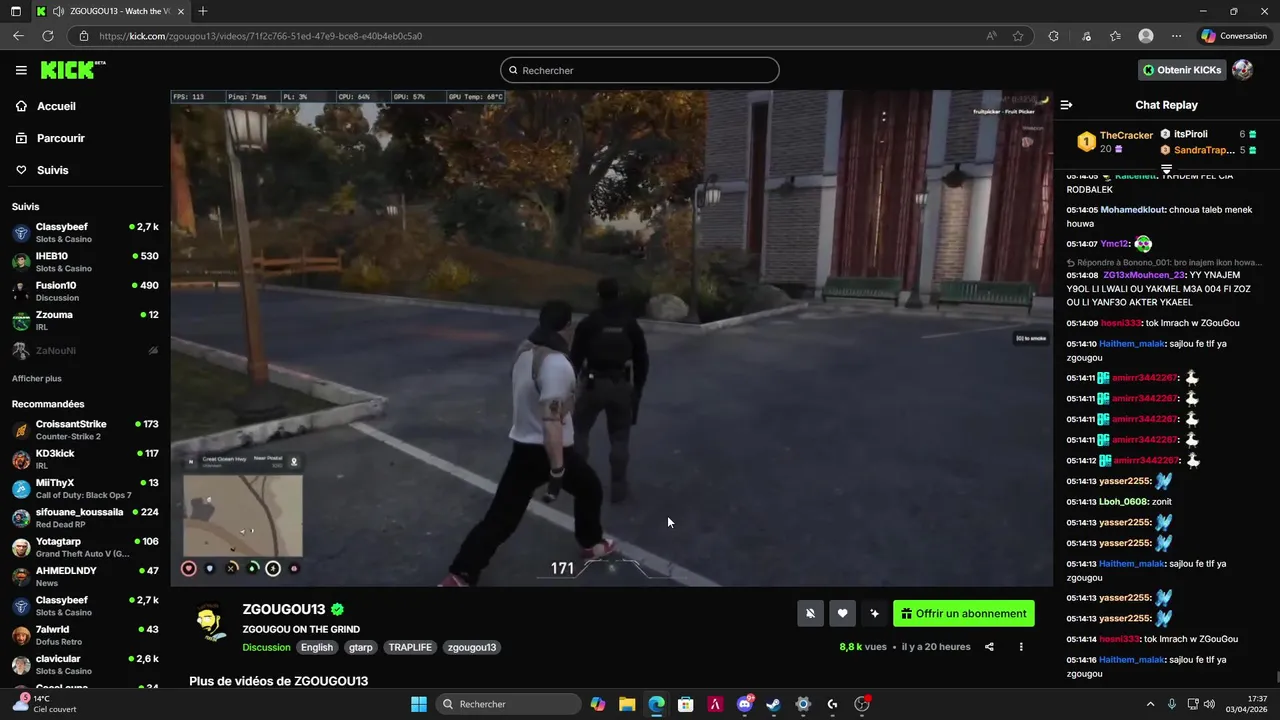This screenshot has height=720, width=1280.
Task: Open the Zzouma followed channel
Action: (x=85, y=320)
